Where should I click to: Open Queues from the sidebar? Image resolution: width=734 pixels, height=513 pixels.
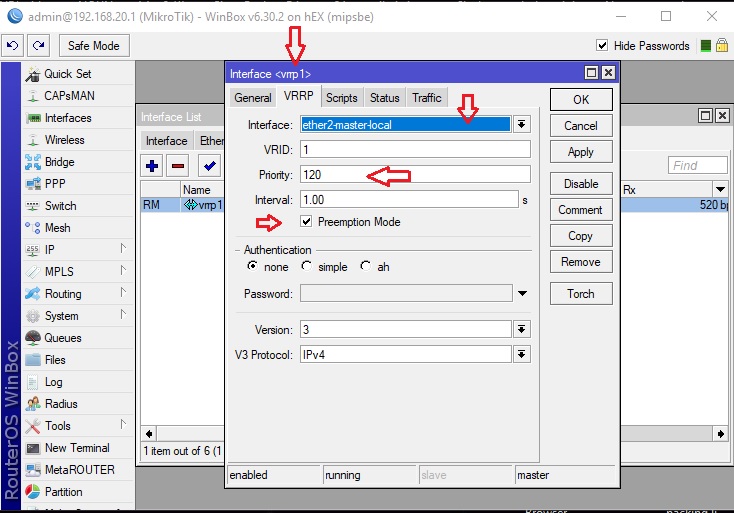[x=63, y=338]
